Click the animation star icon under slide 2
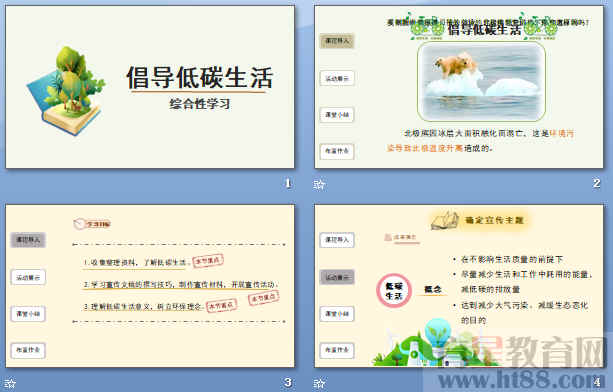 point(319,184)
